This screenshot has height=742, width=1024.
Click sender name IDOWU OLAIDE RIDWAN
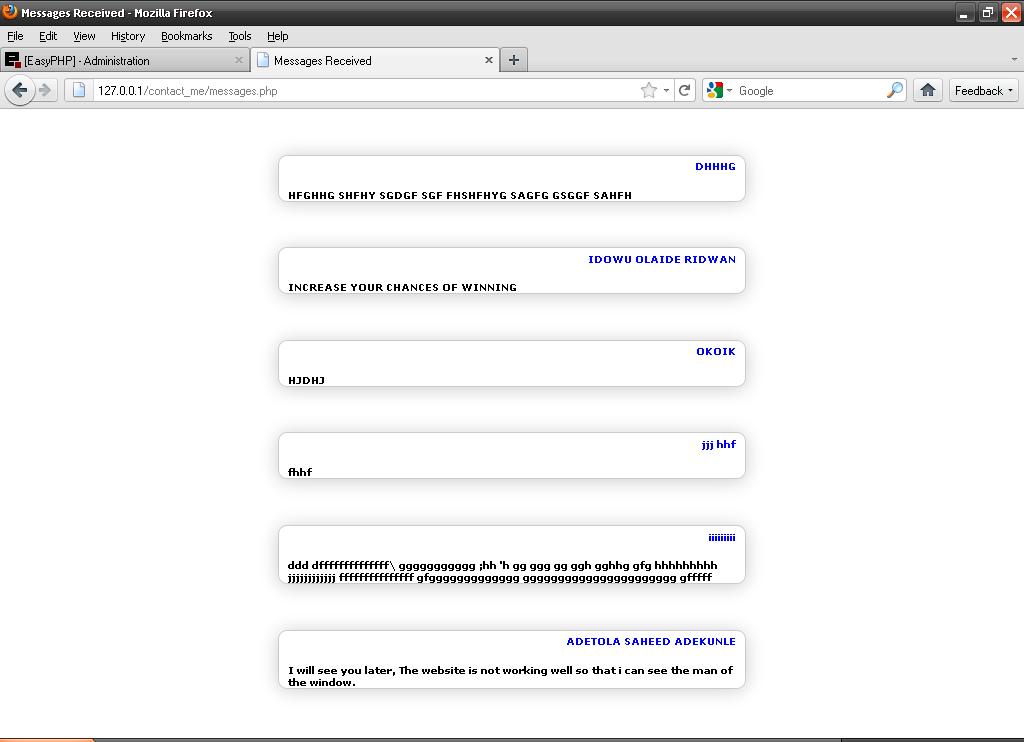[662, 259]
